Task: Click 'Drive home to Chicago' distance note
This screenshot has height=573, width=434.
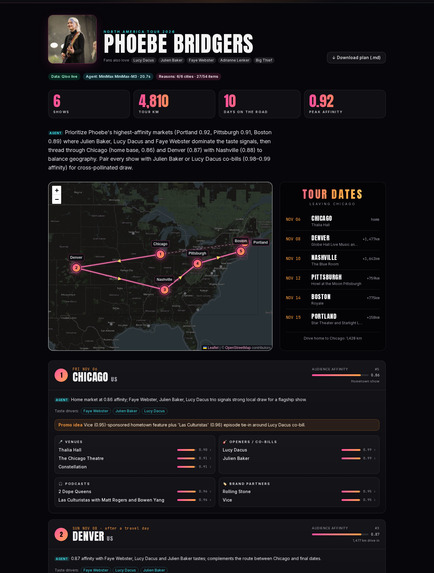Action: [332, 338]
